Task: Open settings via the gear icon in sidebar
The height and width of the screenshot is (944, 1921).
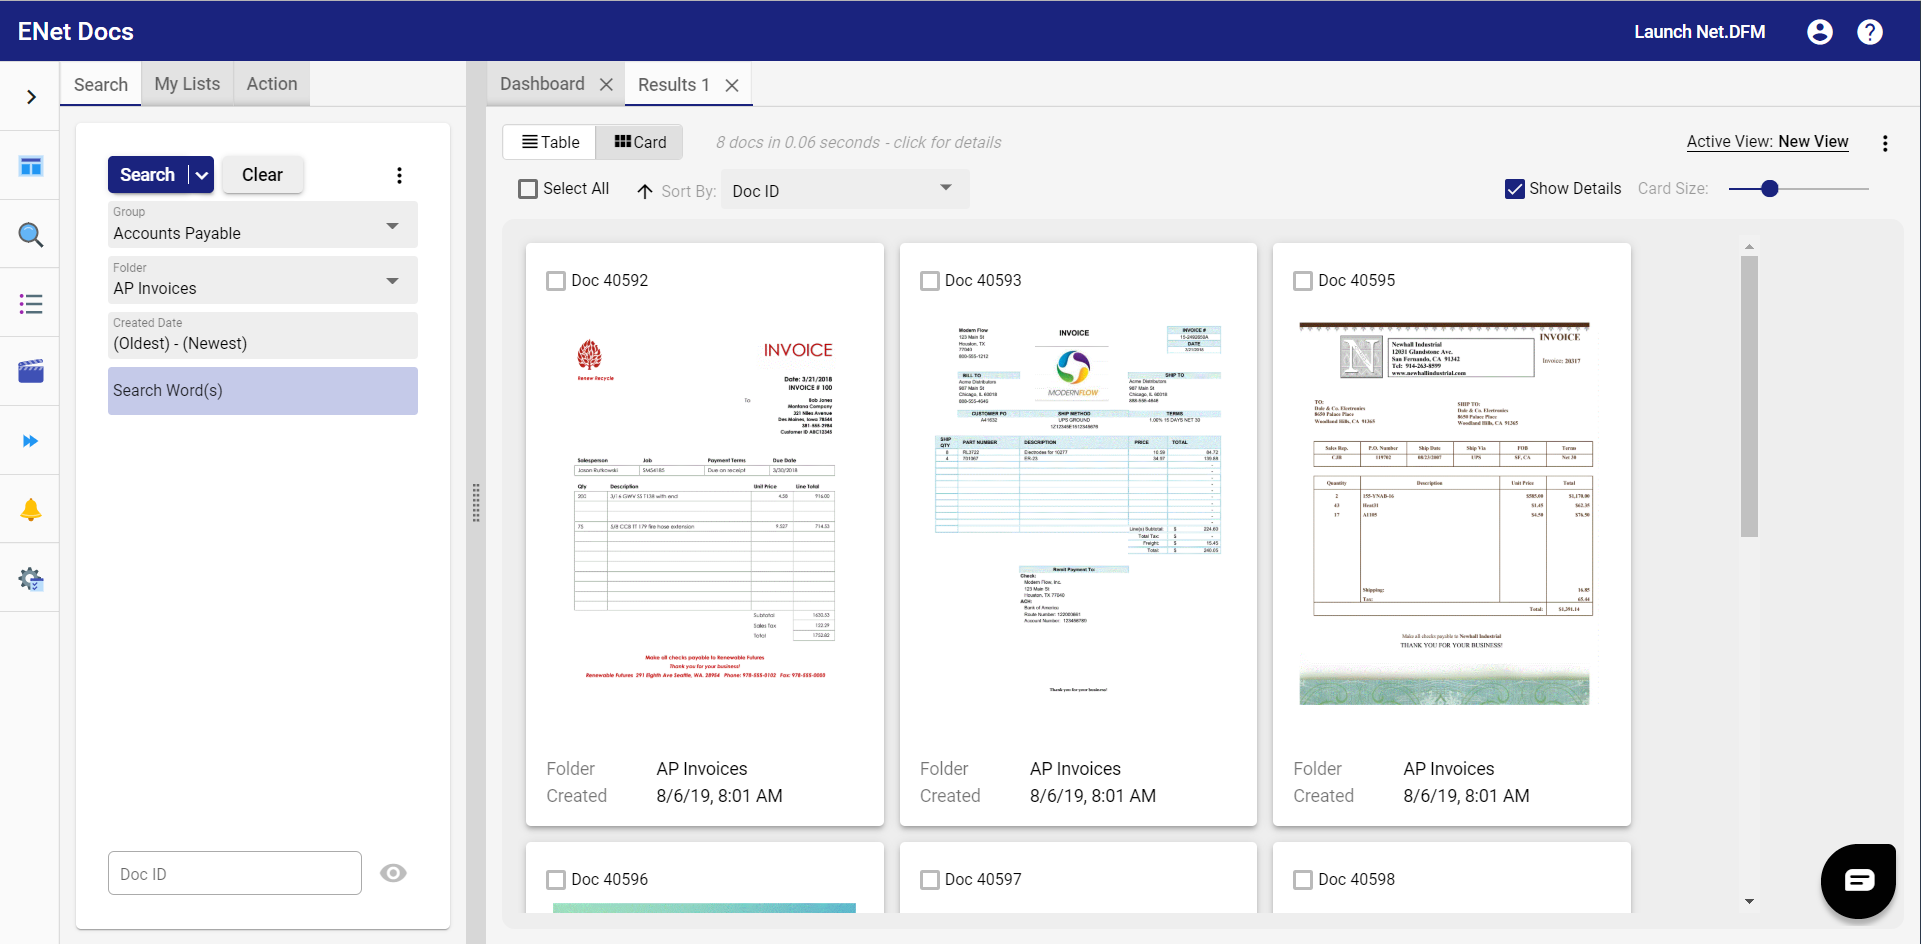Action: coord(30,578)
